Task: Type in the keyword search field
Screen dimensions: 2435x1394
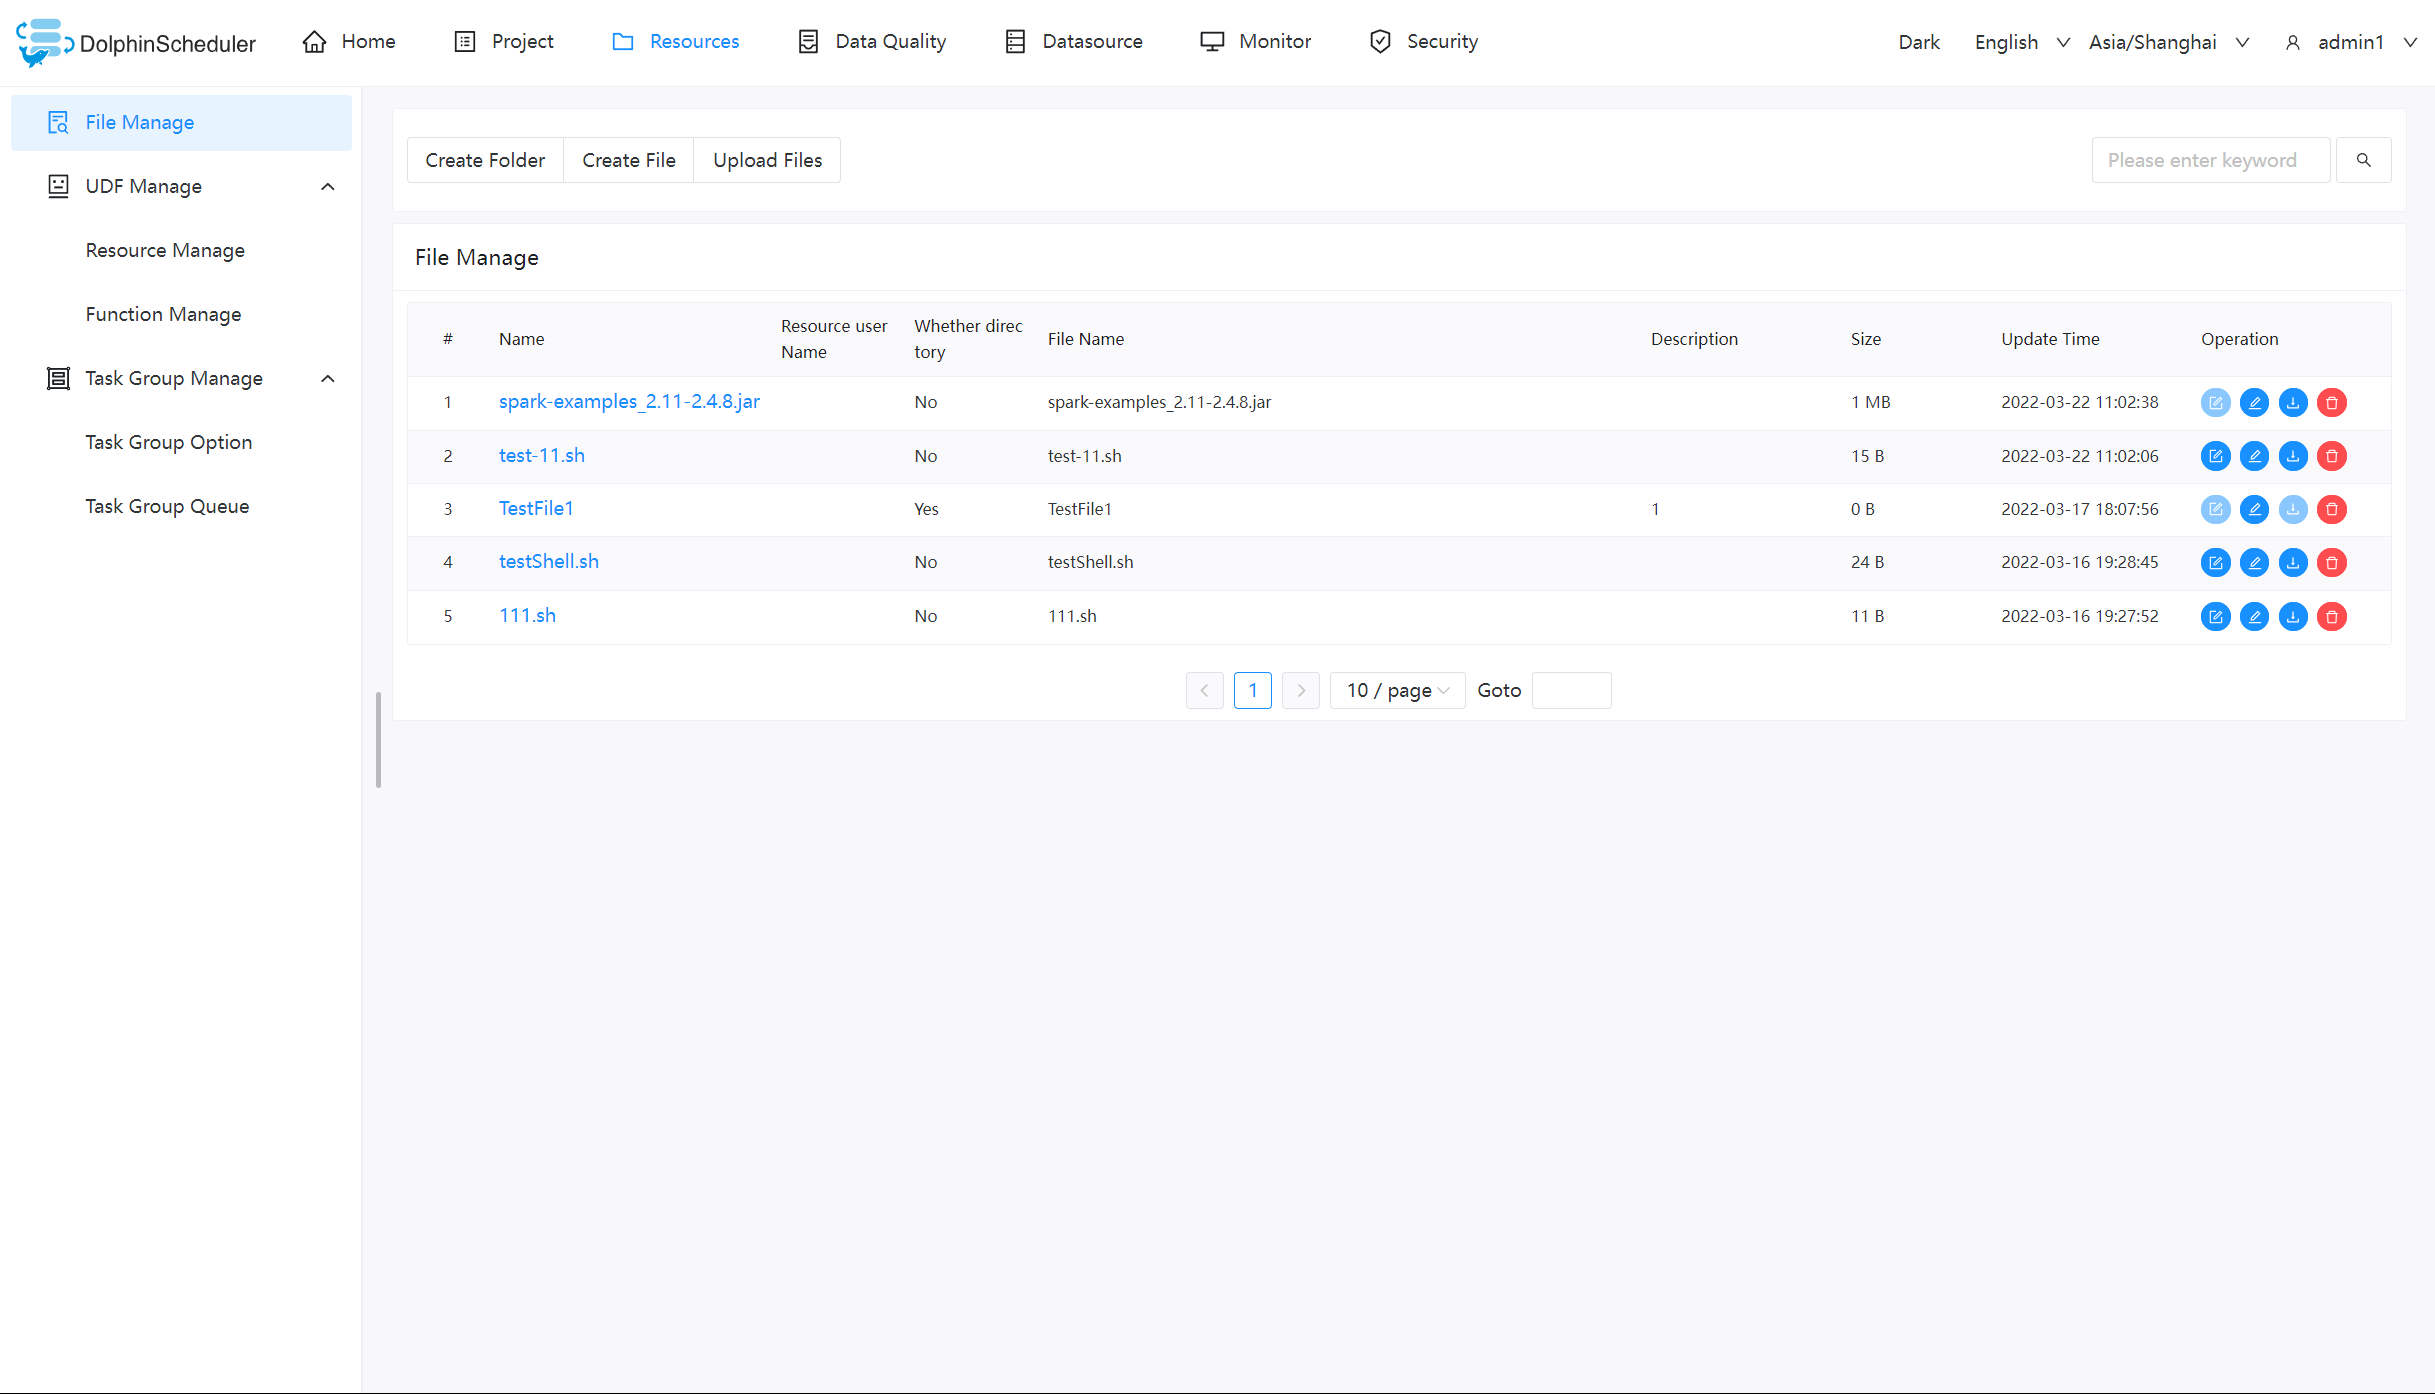Action: tap(2211, 159)
